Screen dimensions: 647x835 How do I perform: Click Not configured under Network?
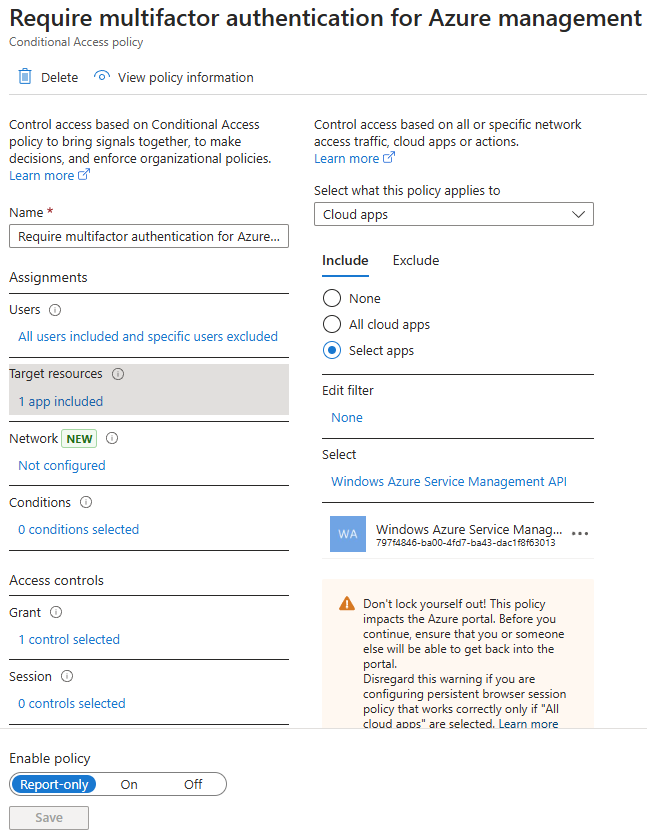[x=62, y=465]
